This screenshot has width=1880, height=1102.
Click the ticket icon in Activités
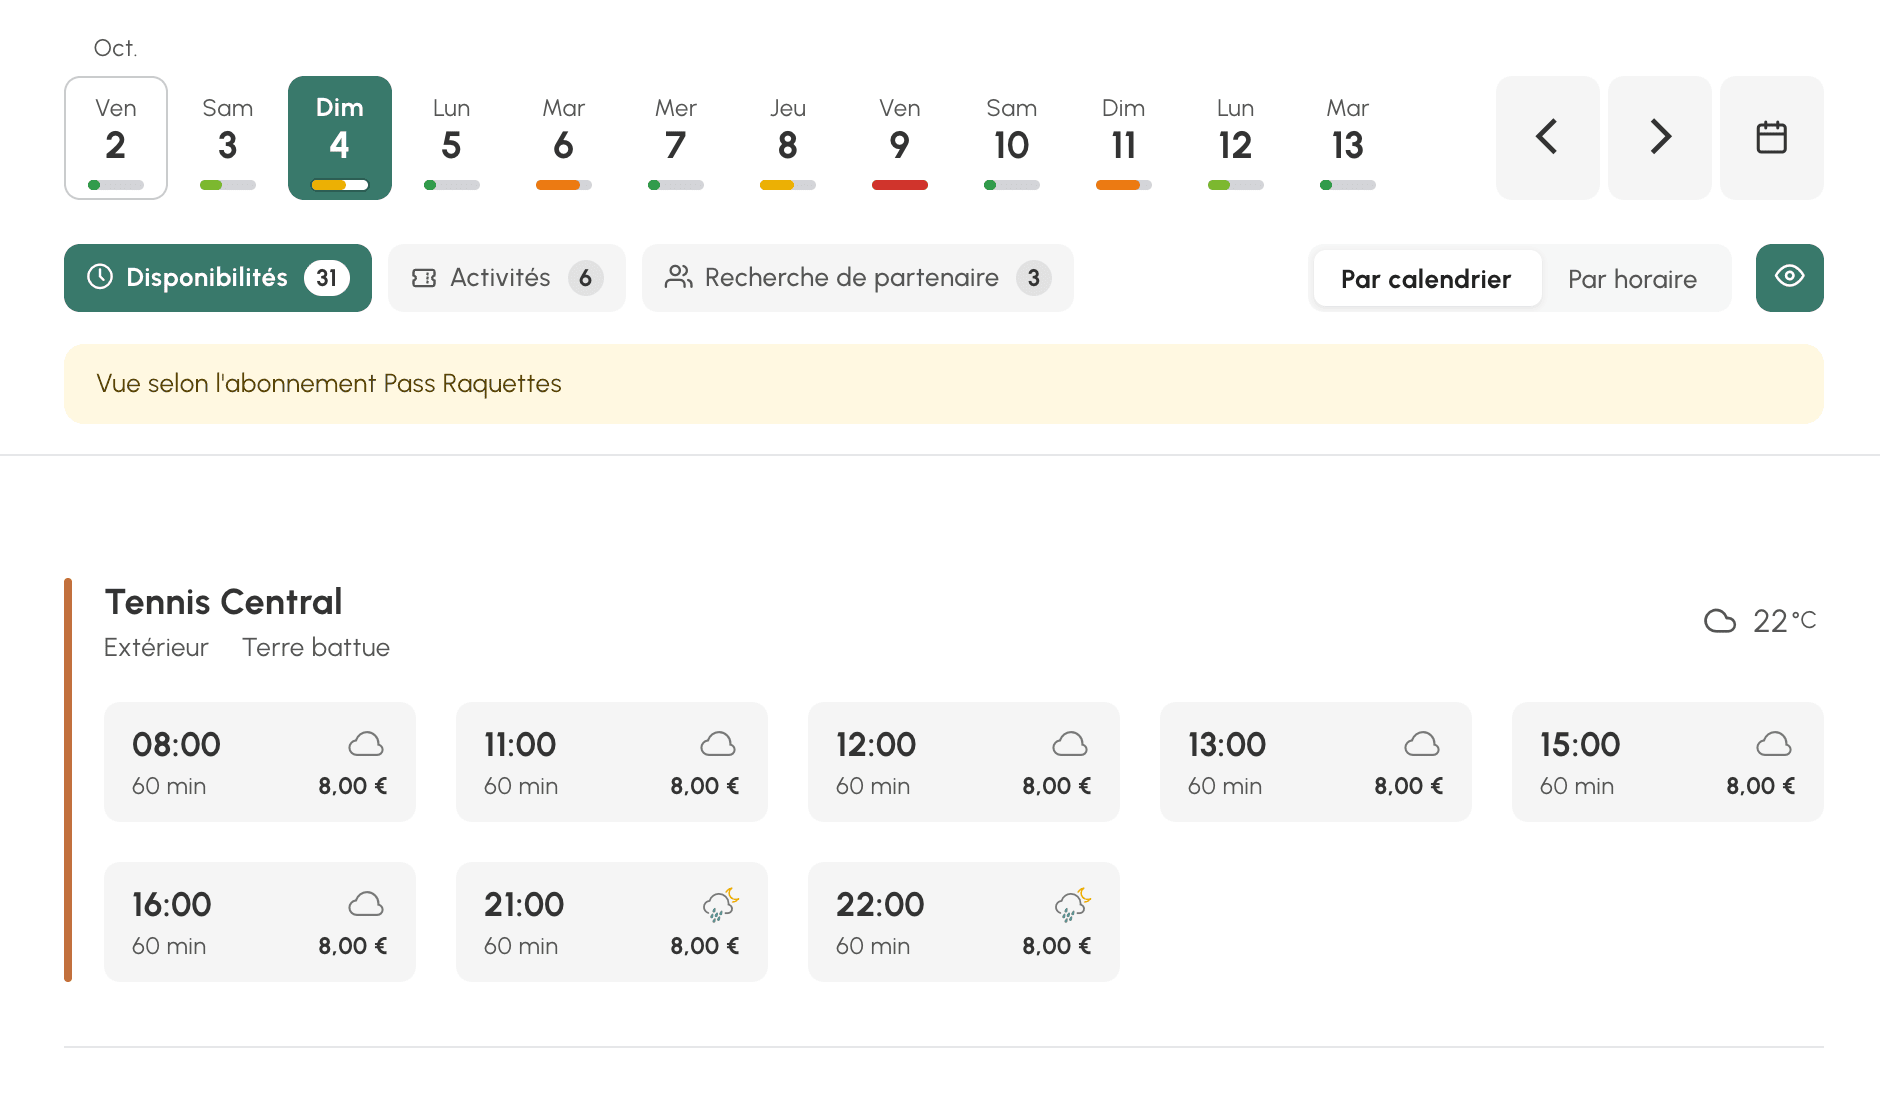tap(424, 278)
